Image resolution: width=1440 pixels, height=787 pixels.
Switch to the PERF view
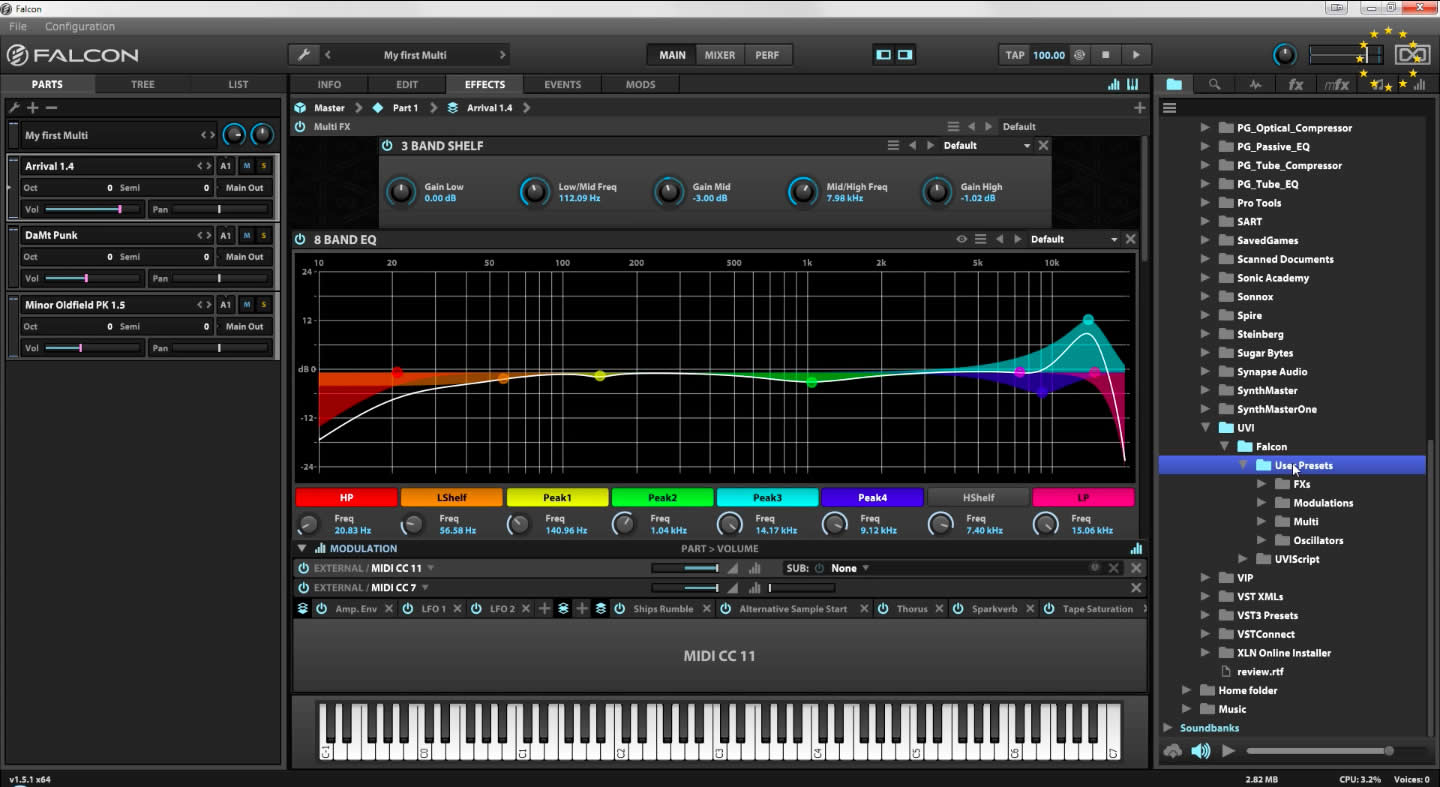pyautogui.click(x=767, y=55)
